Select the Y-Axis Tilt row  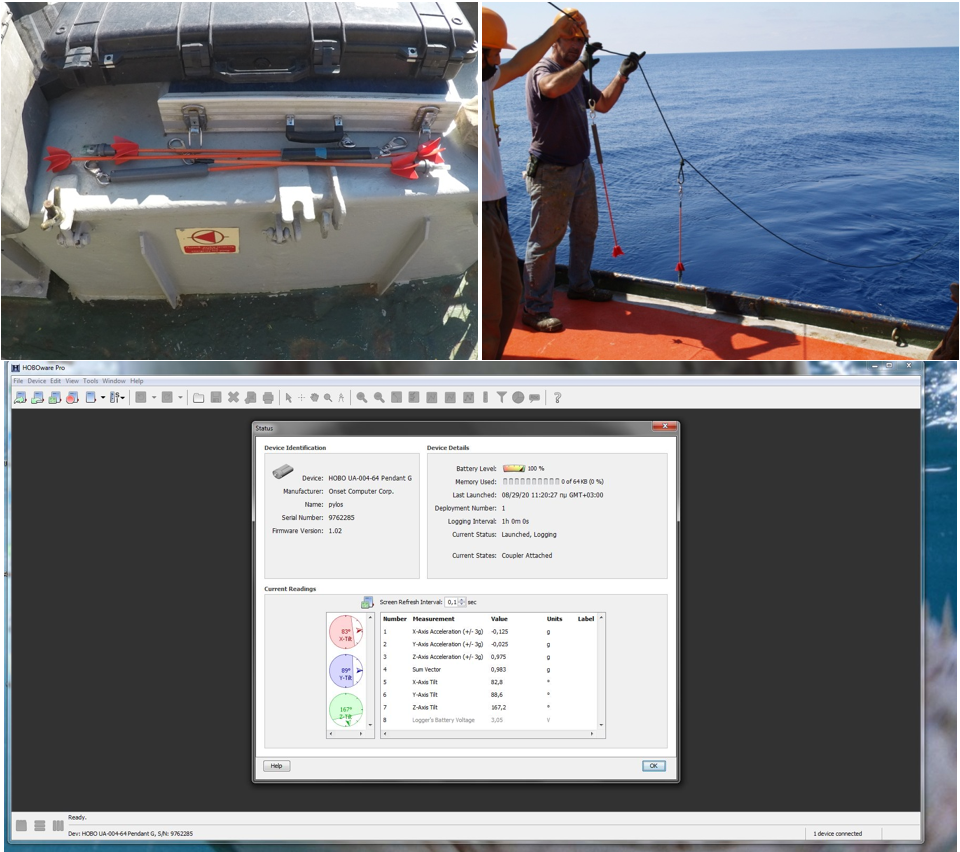coord(489,695)
